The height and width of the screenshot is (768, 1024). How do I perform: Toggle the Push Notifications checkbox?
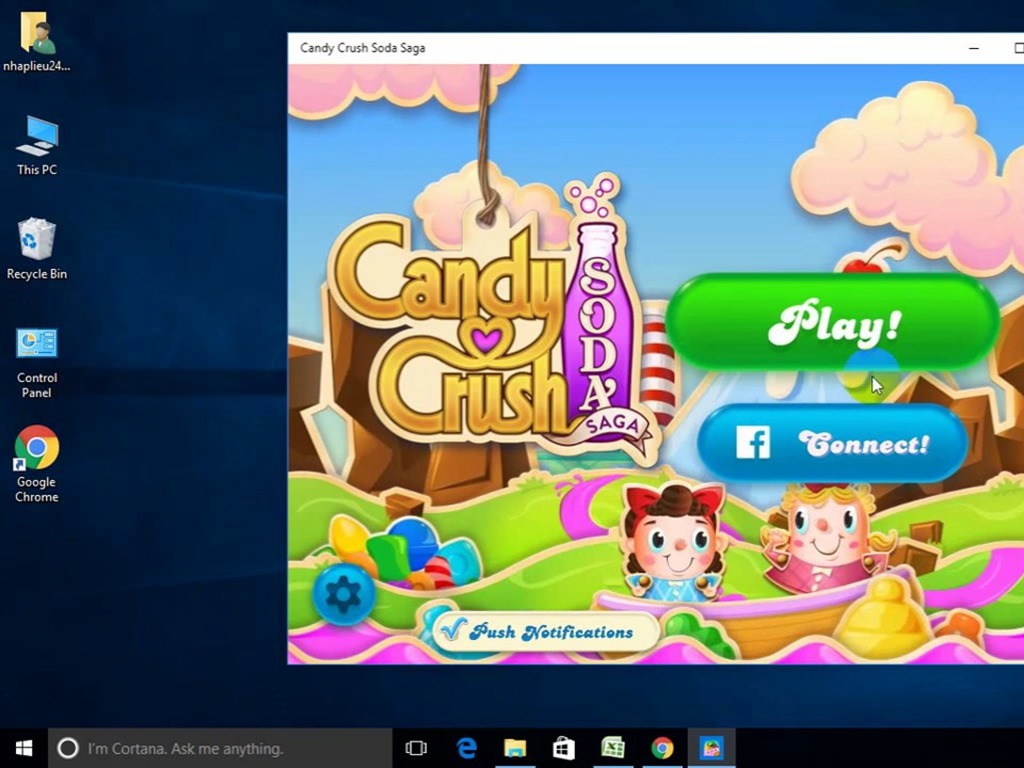(x=453, y=630)
